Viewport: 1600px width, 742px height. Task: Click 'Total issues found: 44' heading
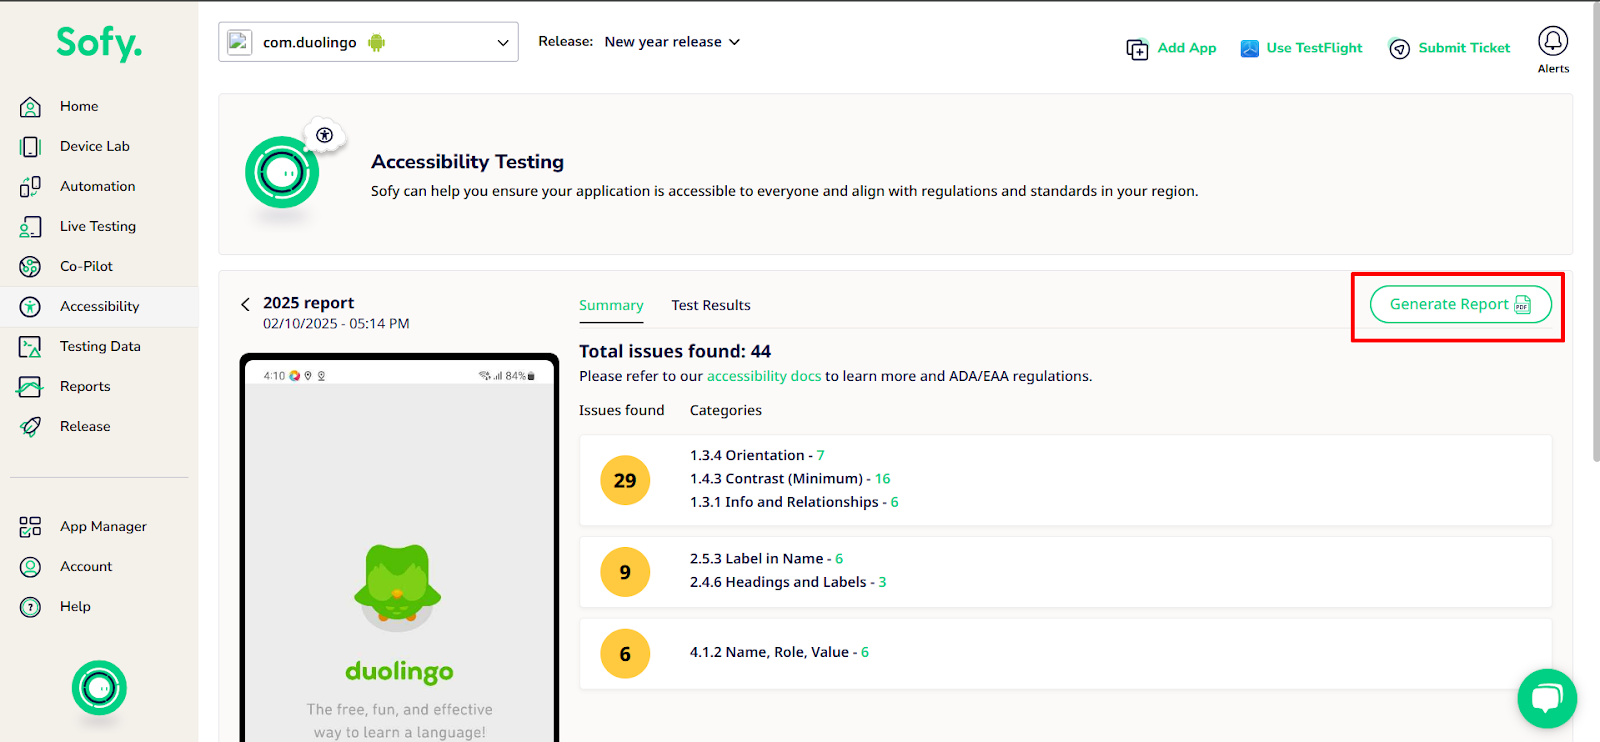(x=675, y=351)
